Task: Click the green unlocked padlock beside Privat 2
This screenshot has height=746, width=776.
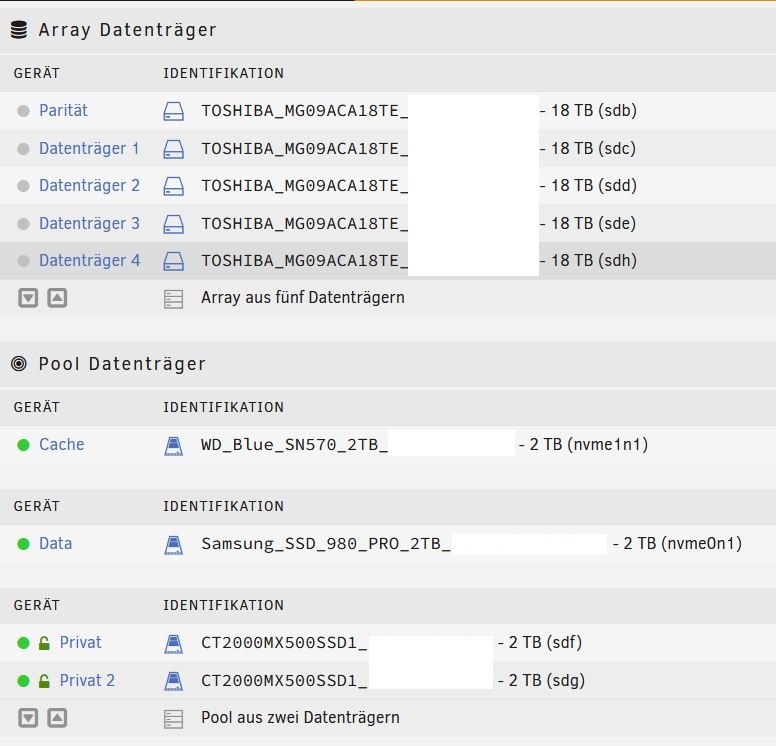Action: [x=44, y=681]
